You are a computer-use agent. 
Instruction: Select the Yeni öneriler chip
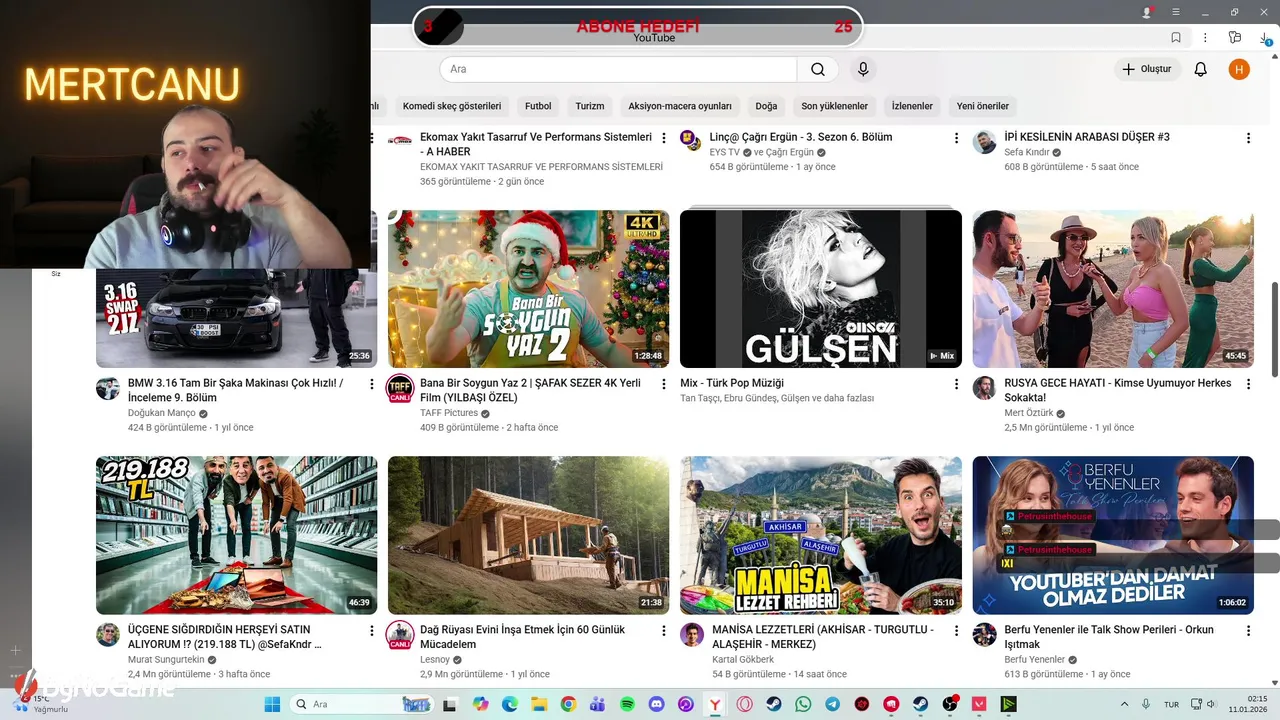coord(983,106)
